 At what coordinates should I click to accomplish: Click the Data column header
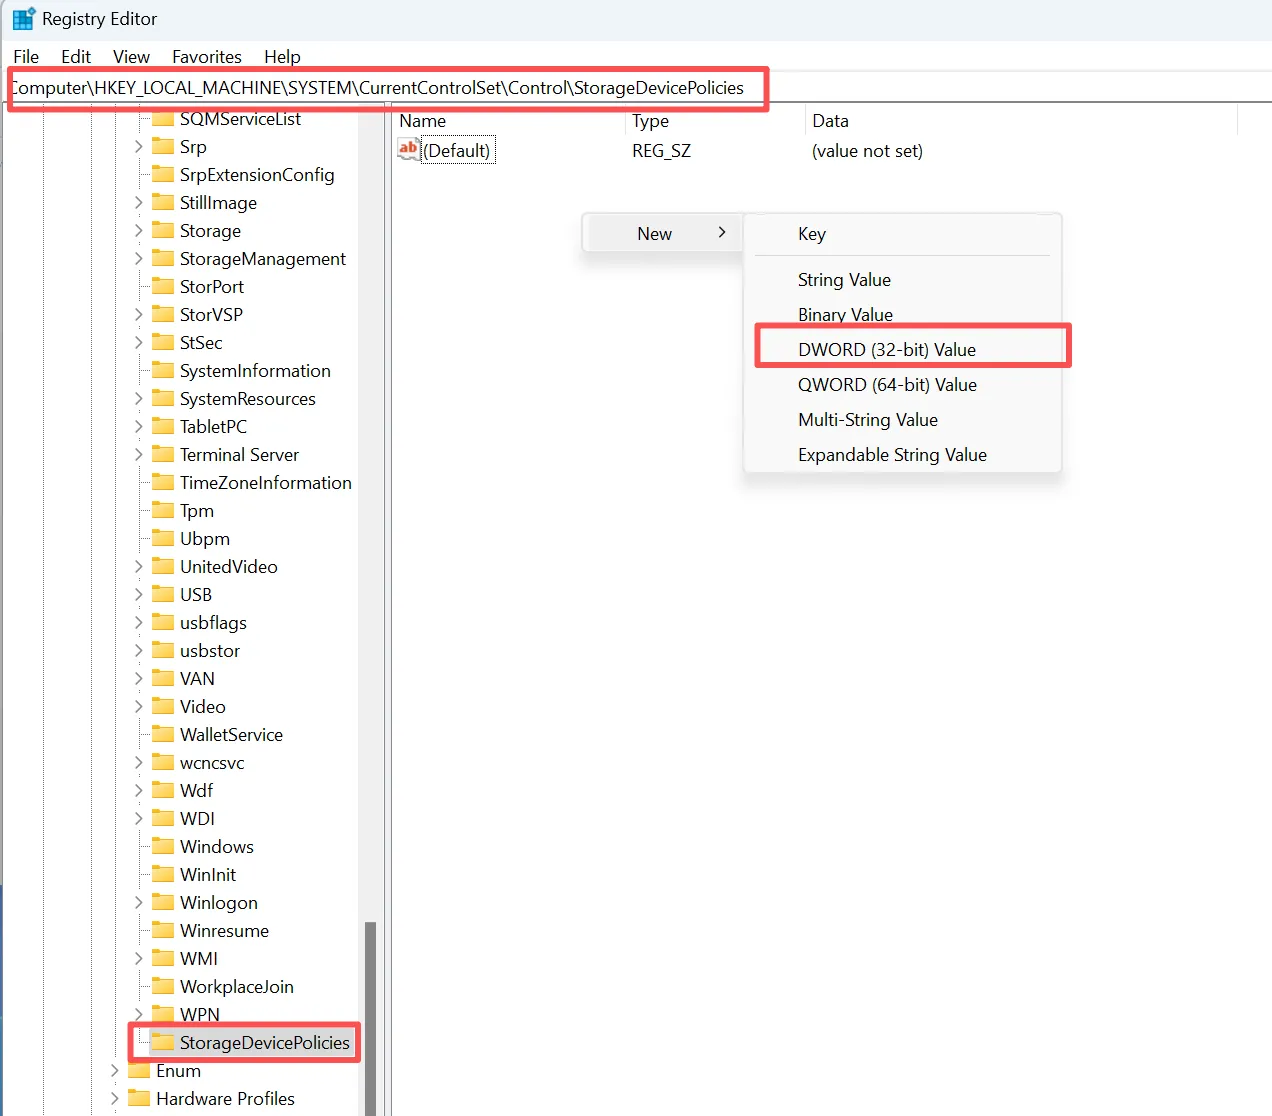click(831, 121)
